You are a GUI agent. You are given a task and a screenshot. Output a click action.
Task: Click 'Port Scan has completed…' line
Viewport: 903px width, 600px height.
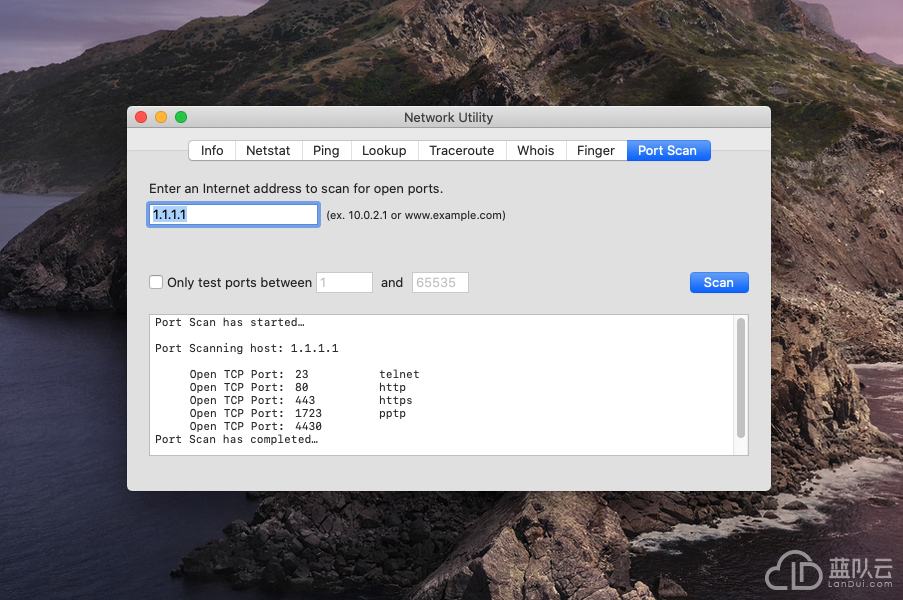(x=236, y=439)
